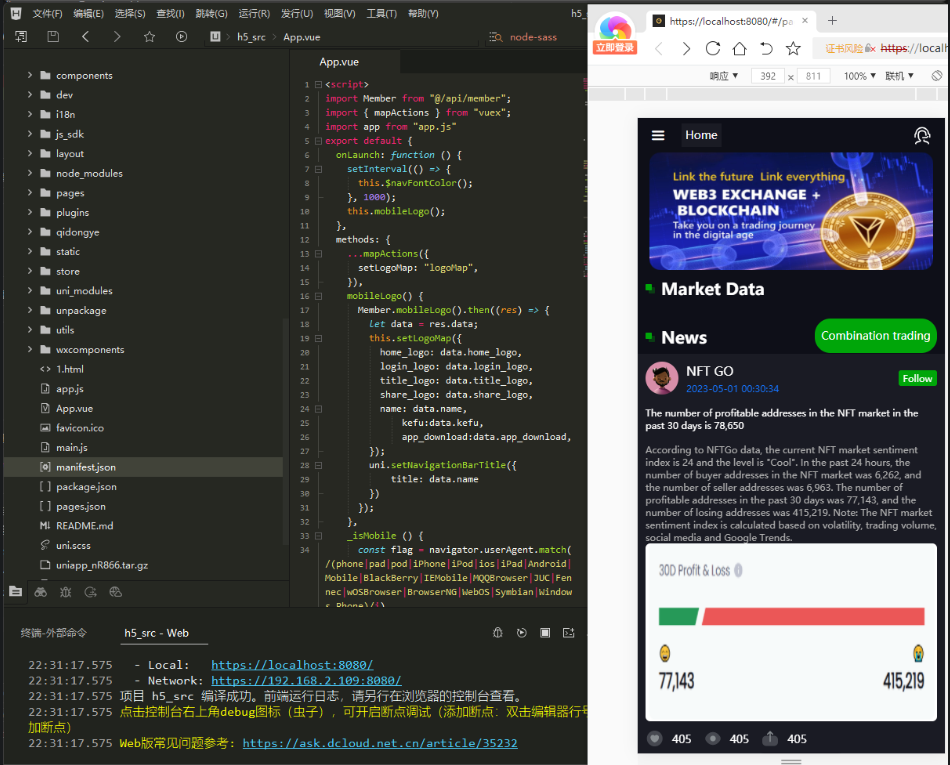
Task: Open the 工具(T) menu
Action: (381, 13)
